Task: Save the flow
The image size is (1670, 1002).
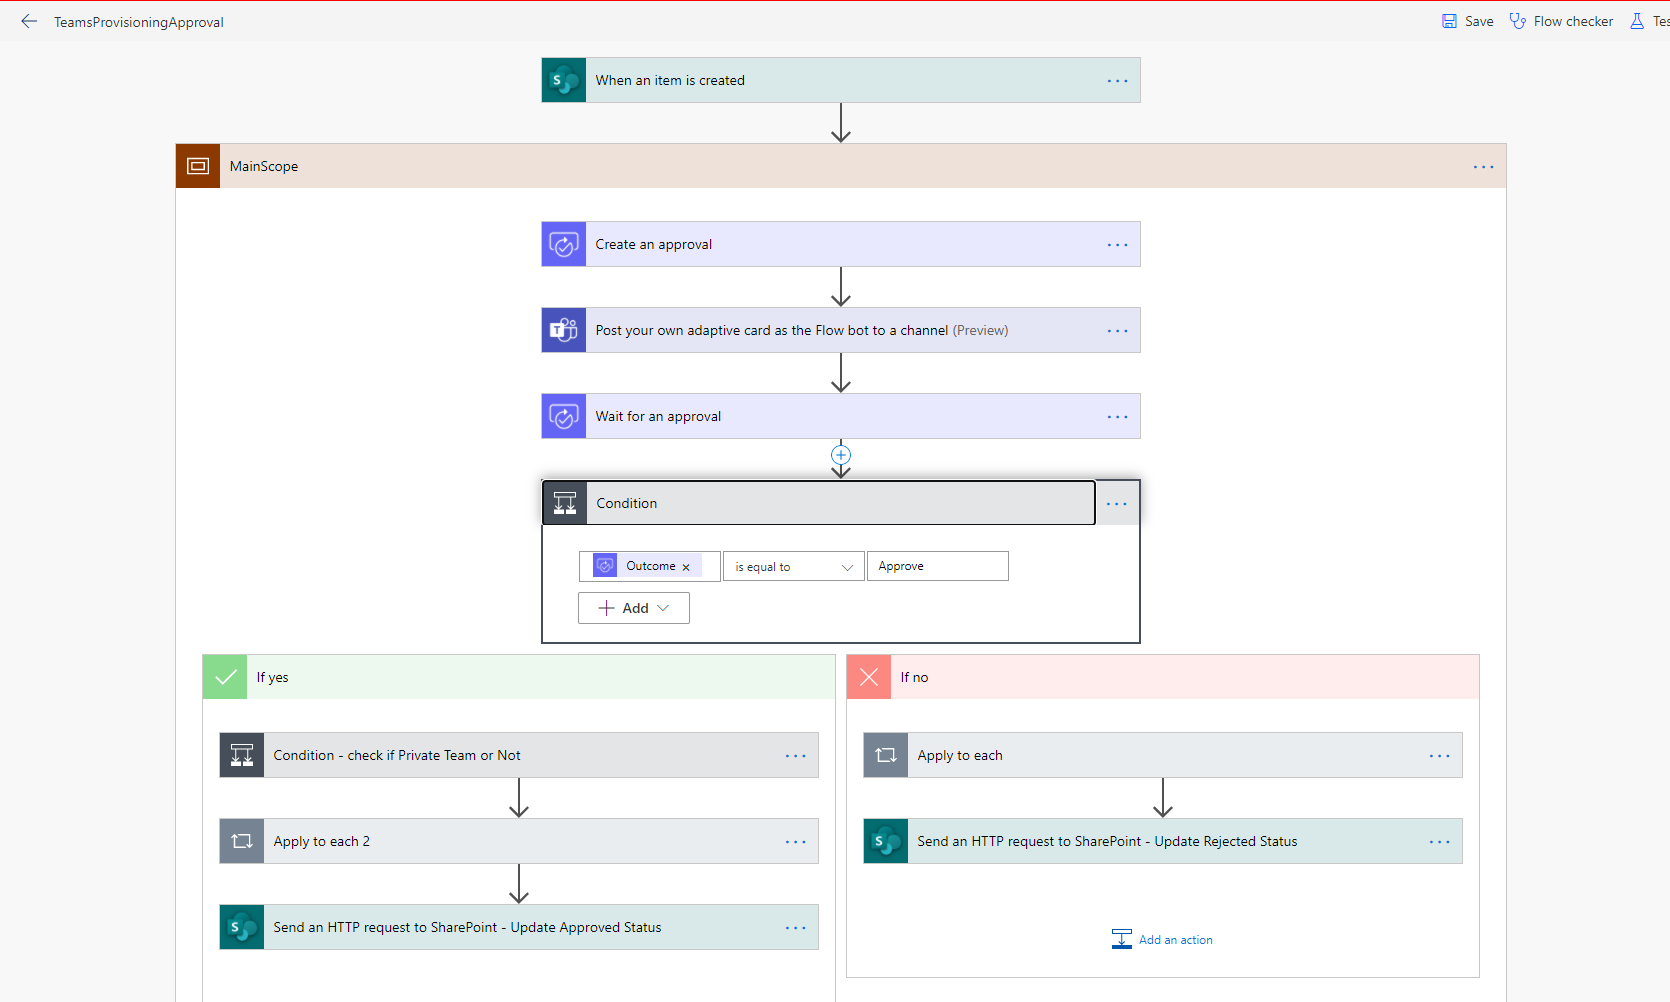Action: 1467,20
